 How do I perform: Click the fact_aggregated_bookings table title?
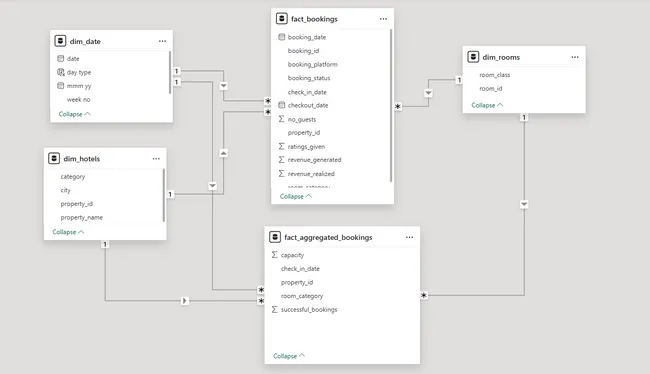tap(328, 237)
